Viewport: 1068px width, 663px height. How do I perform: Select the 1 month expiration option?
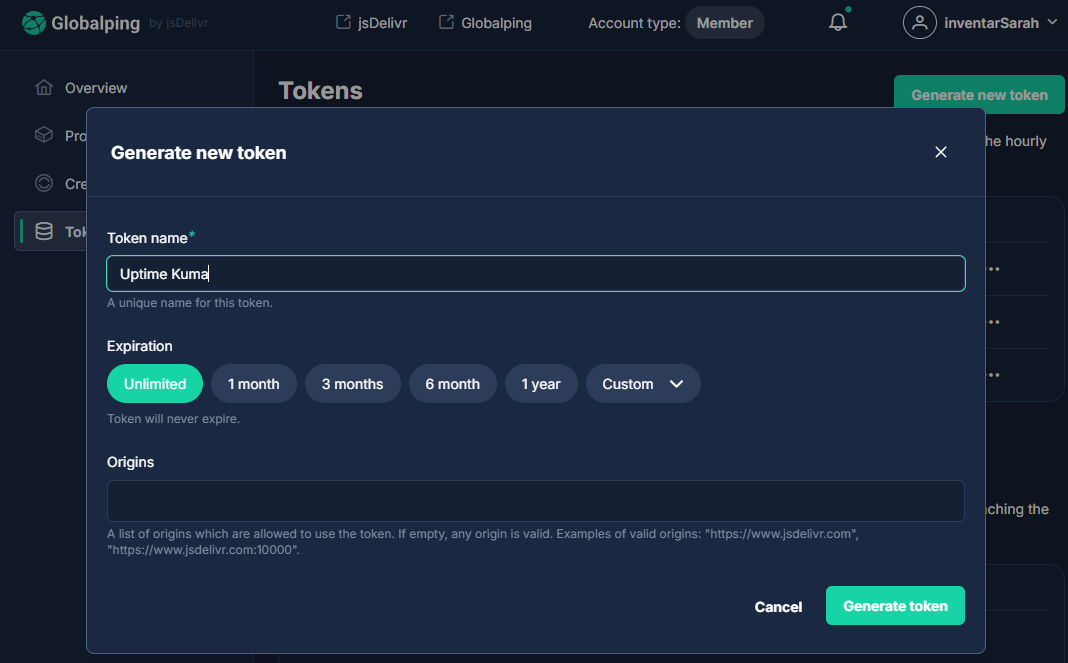(253, 383)
